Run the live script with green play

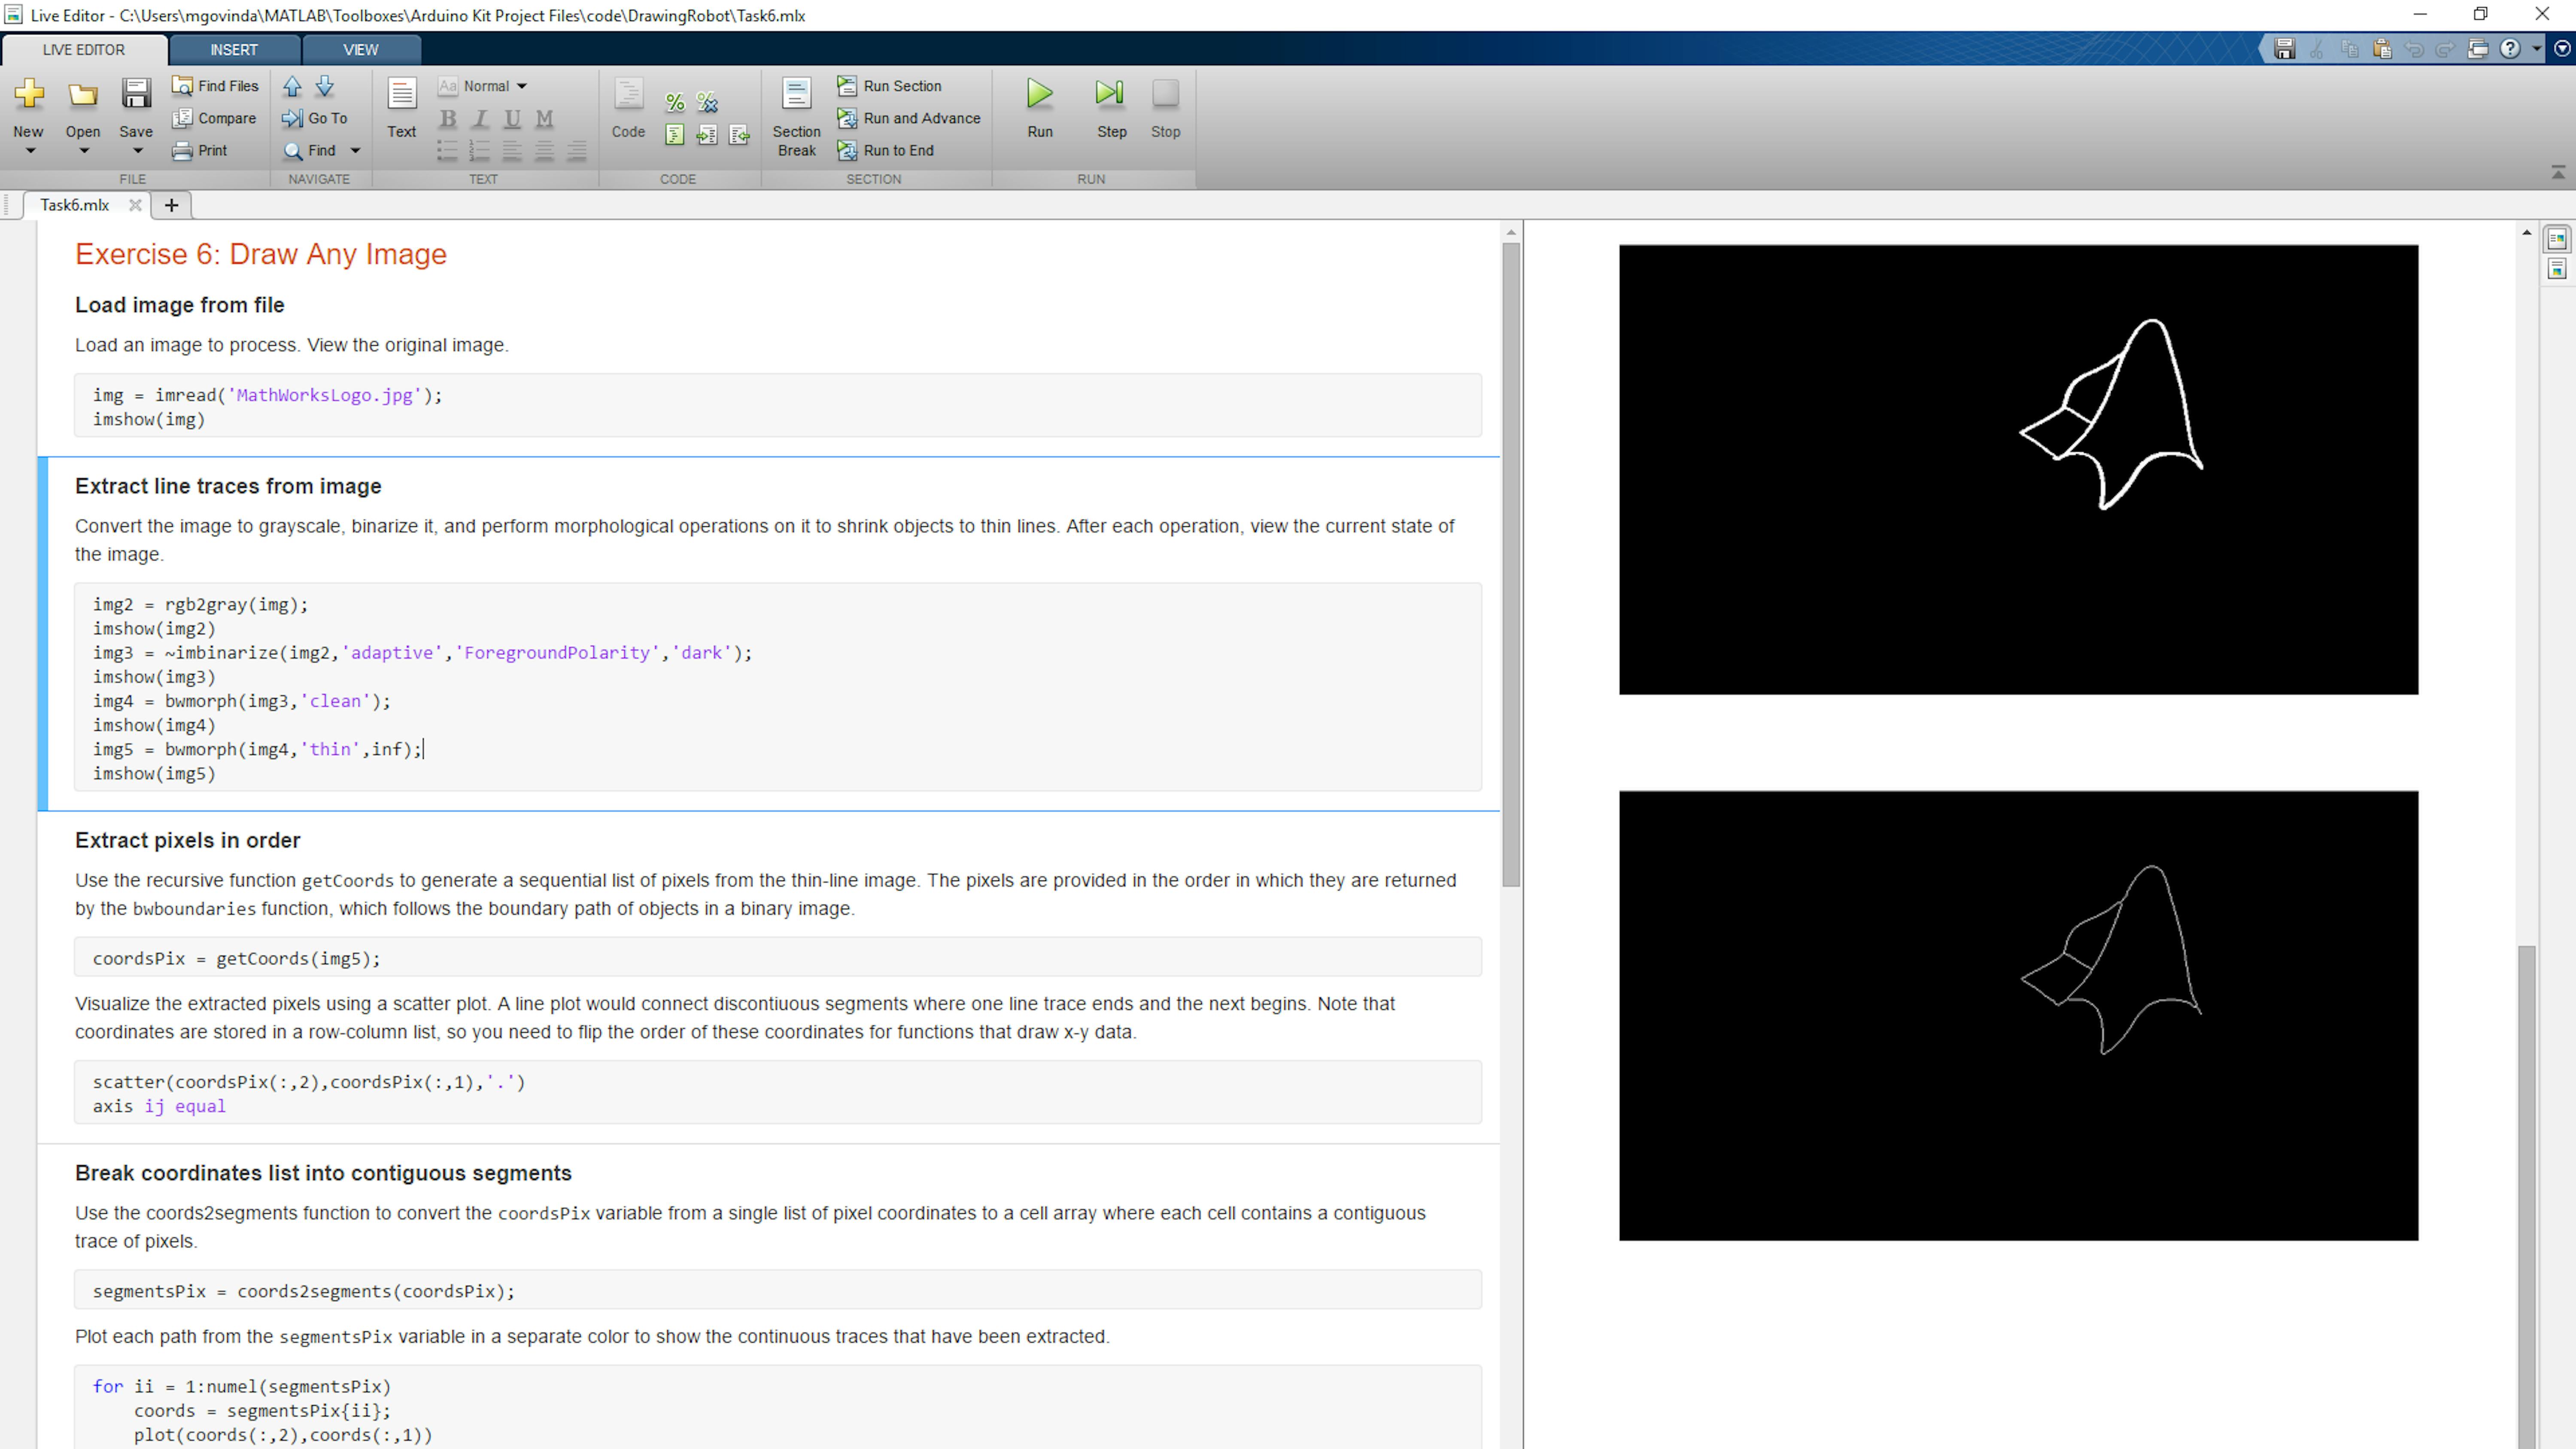pyautogui.click(x=1040, y=108)
